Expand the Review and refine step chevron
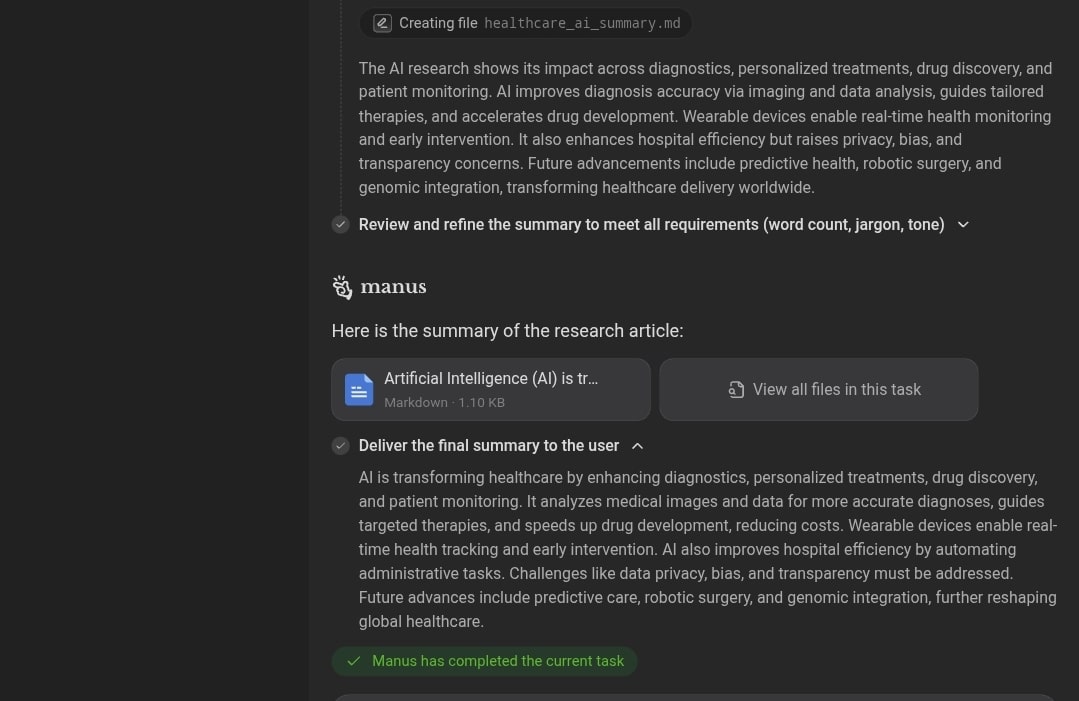 (x=963, y=224)
